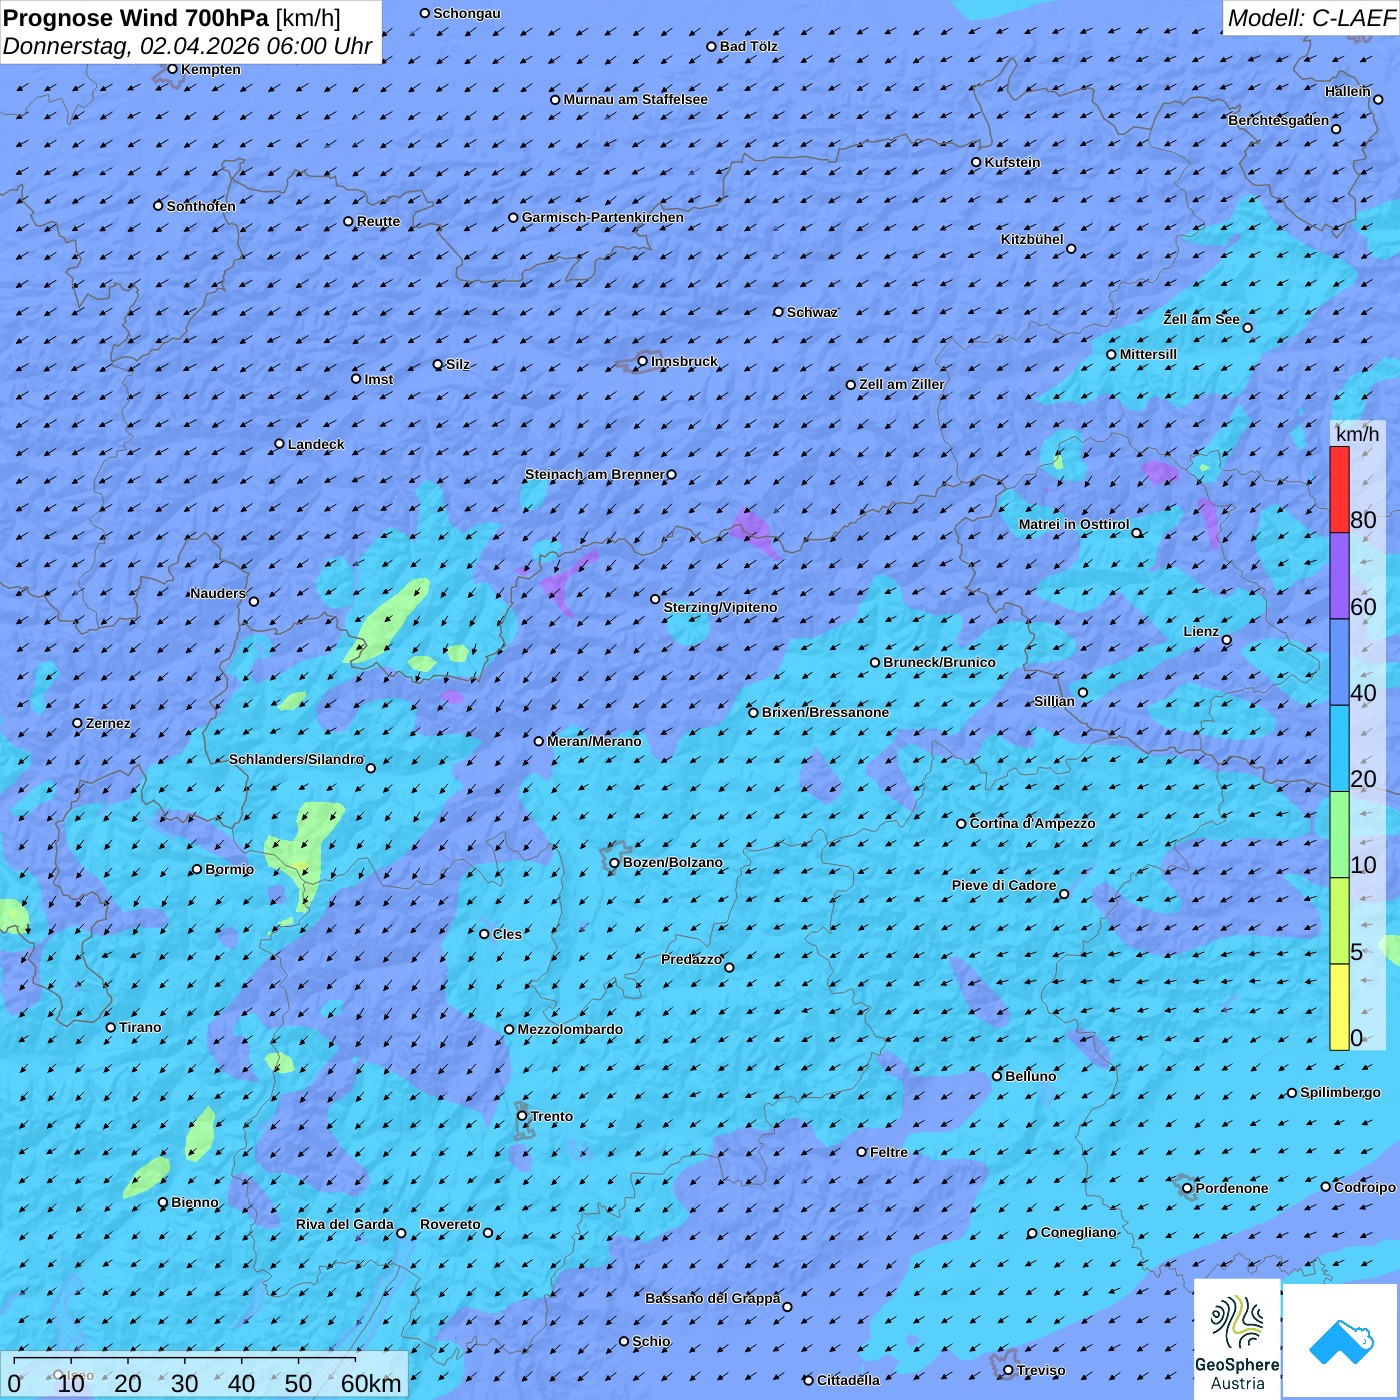
Task: Select the Conegliano city label
Action: 1078,1232
